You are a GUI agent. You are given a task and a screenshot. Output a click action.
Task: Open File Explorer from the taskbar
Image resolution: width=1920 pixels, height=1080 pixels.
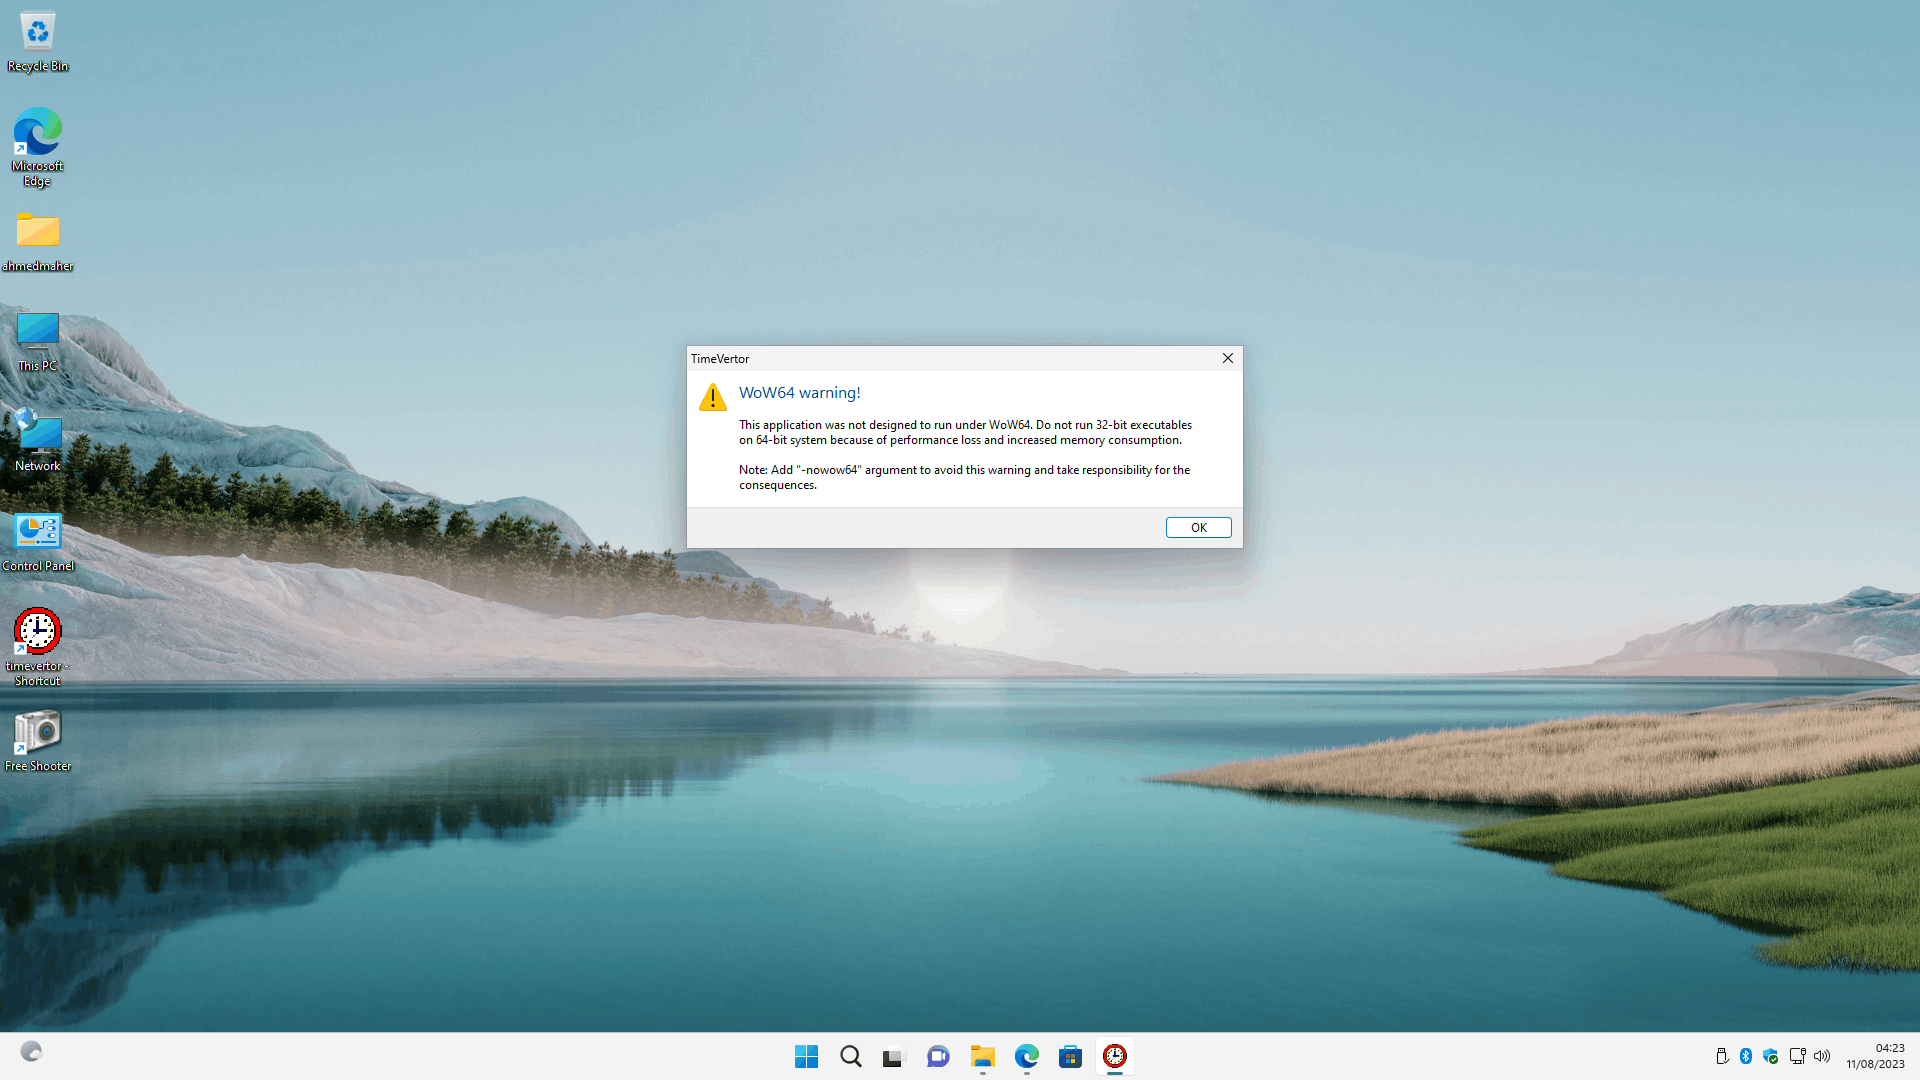(x=982, y=1056)
